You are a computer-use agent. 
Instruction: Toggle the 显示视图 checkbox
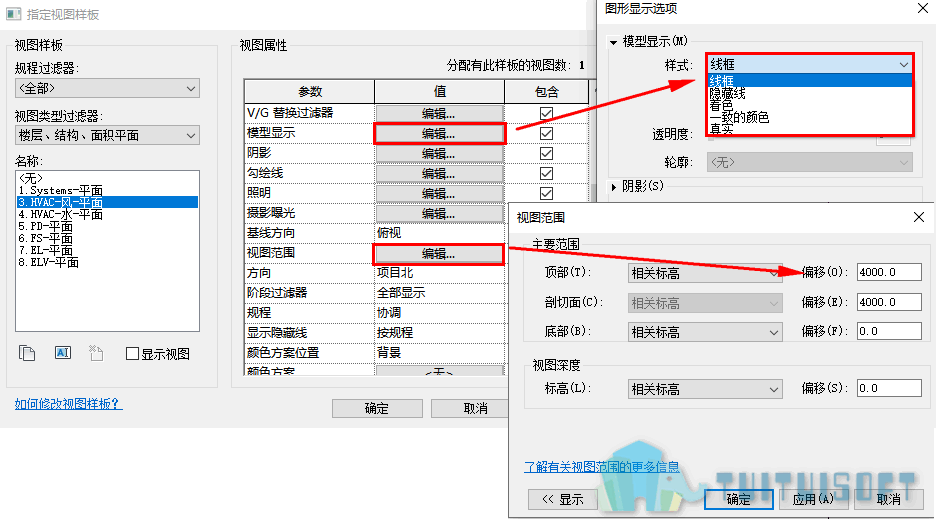(133, 354)
